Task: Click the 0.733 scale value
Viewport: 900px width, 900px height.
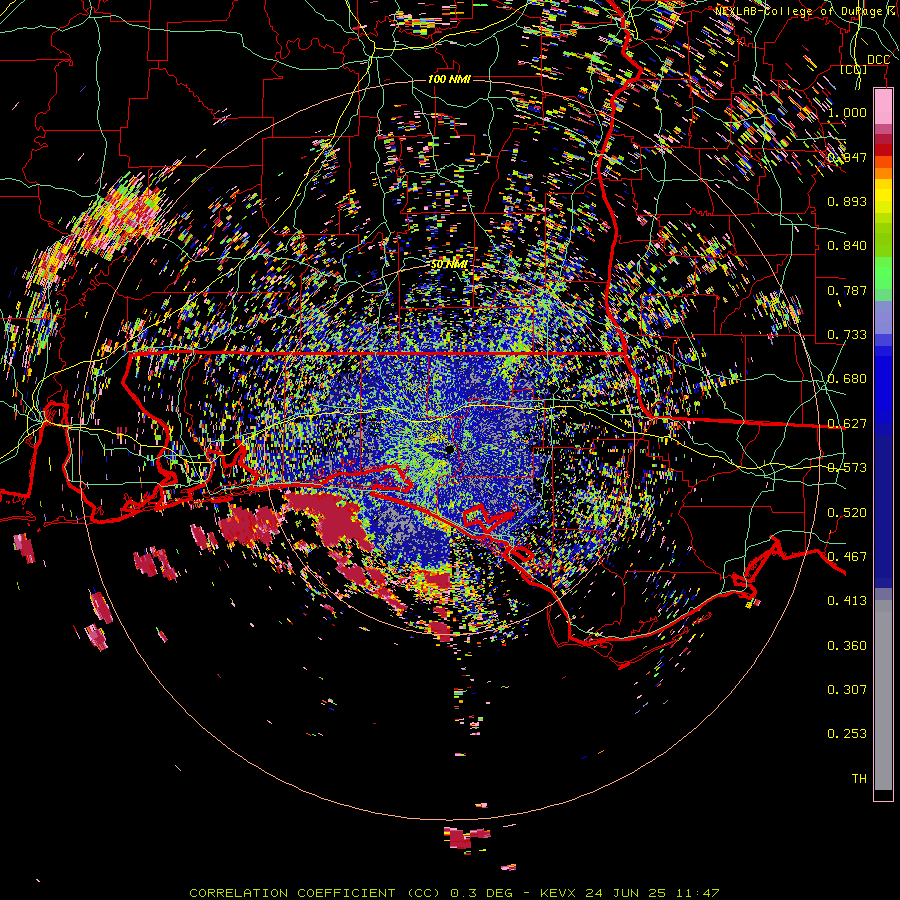Action: click(847, 335)
